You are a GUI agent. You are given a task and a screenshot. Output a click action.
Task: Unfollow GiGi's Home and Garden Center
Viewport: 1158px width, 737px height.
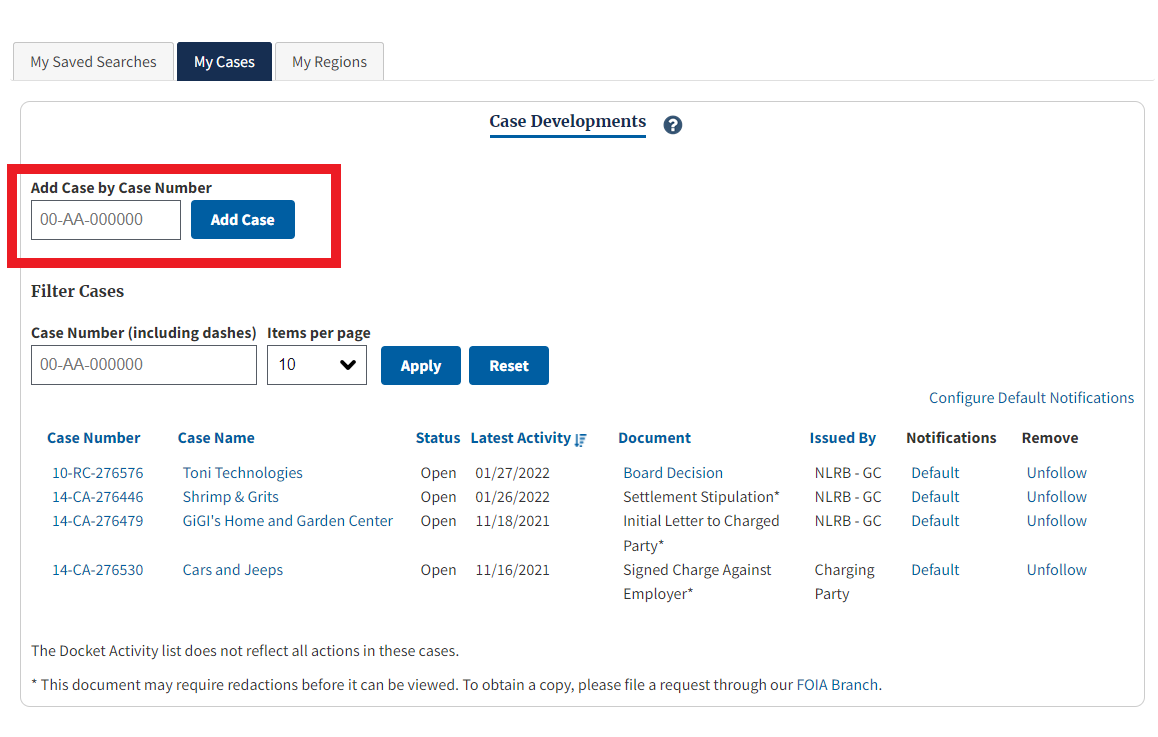(1056, 521)
